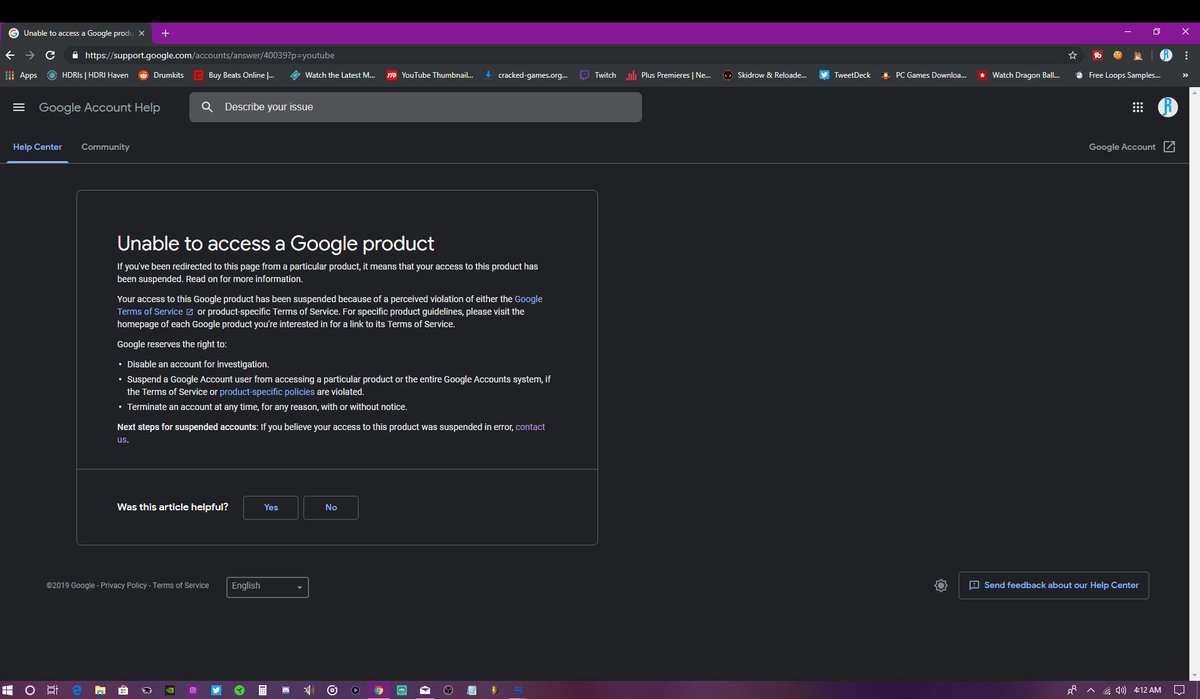Open Task View on taskbar

(x=53, y=690)
